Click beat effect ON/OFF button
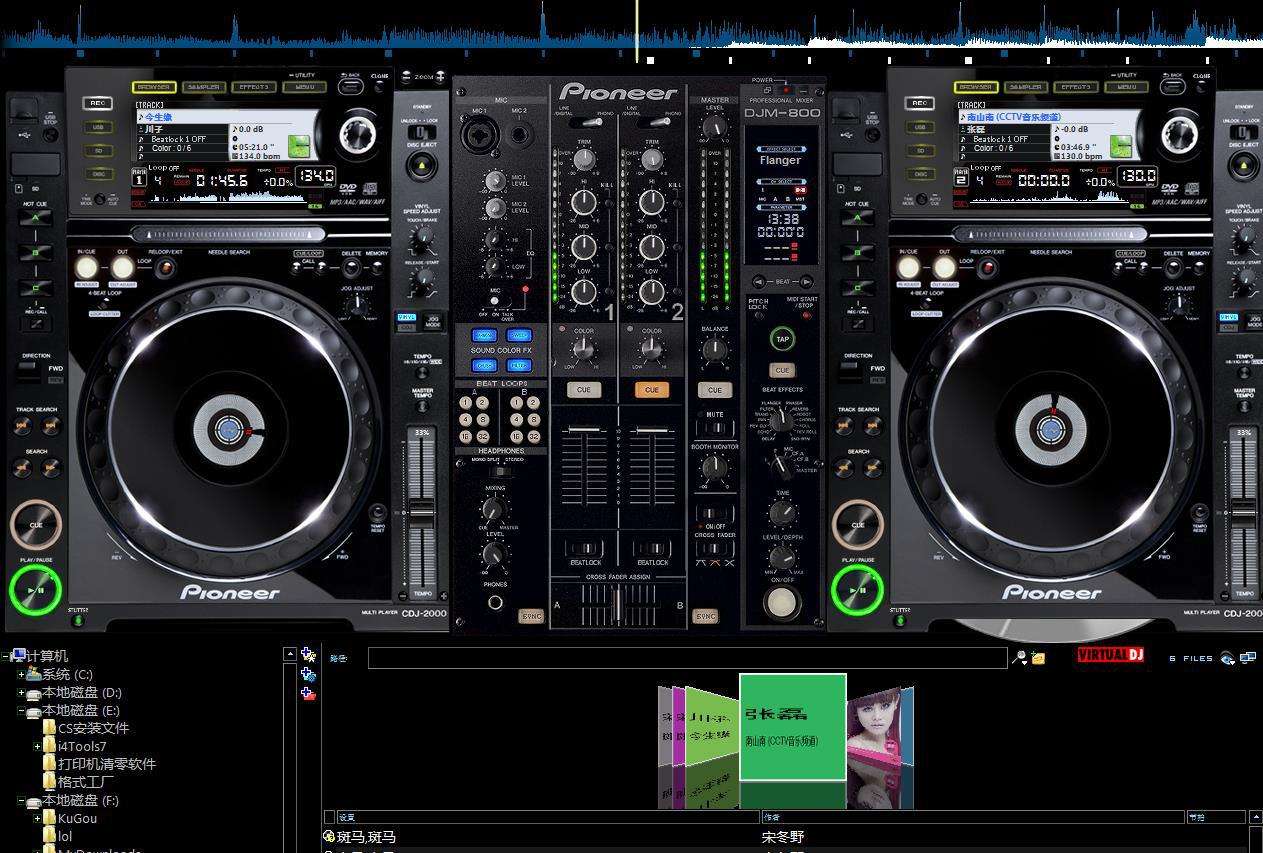 click(x=781, y=602)
